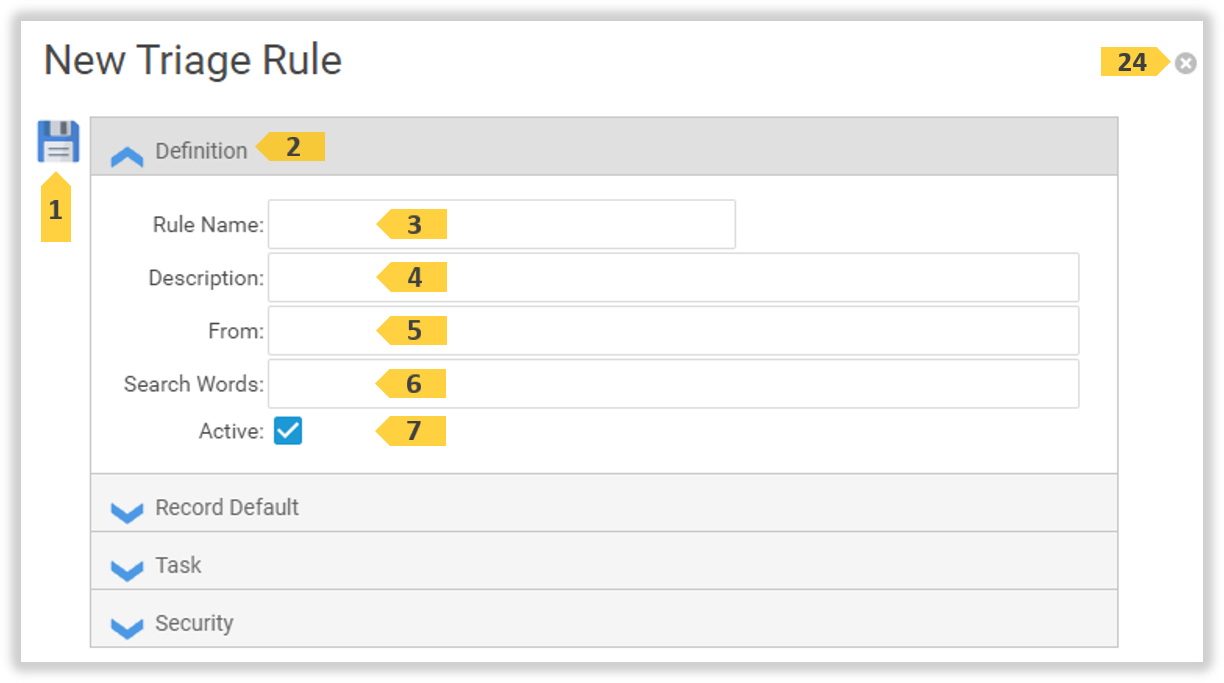
Task: Open the Security section header text
Action: (x=194, y=624)
